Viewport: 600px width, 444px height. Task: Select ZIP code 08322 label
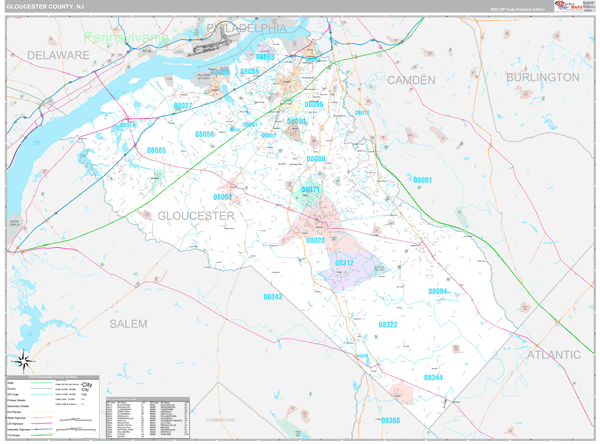pos(388,324)
